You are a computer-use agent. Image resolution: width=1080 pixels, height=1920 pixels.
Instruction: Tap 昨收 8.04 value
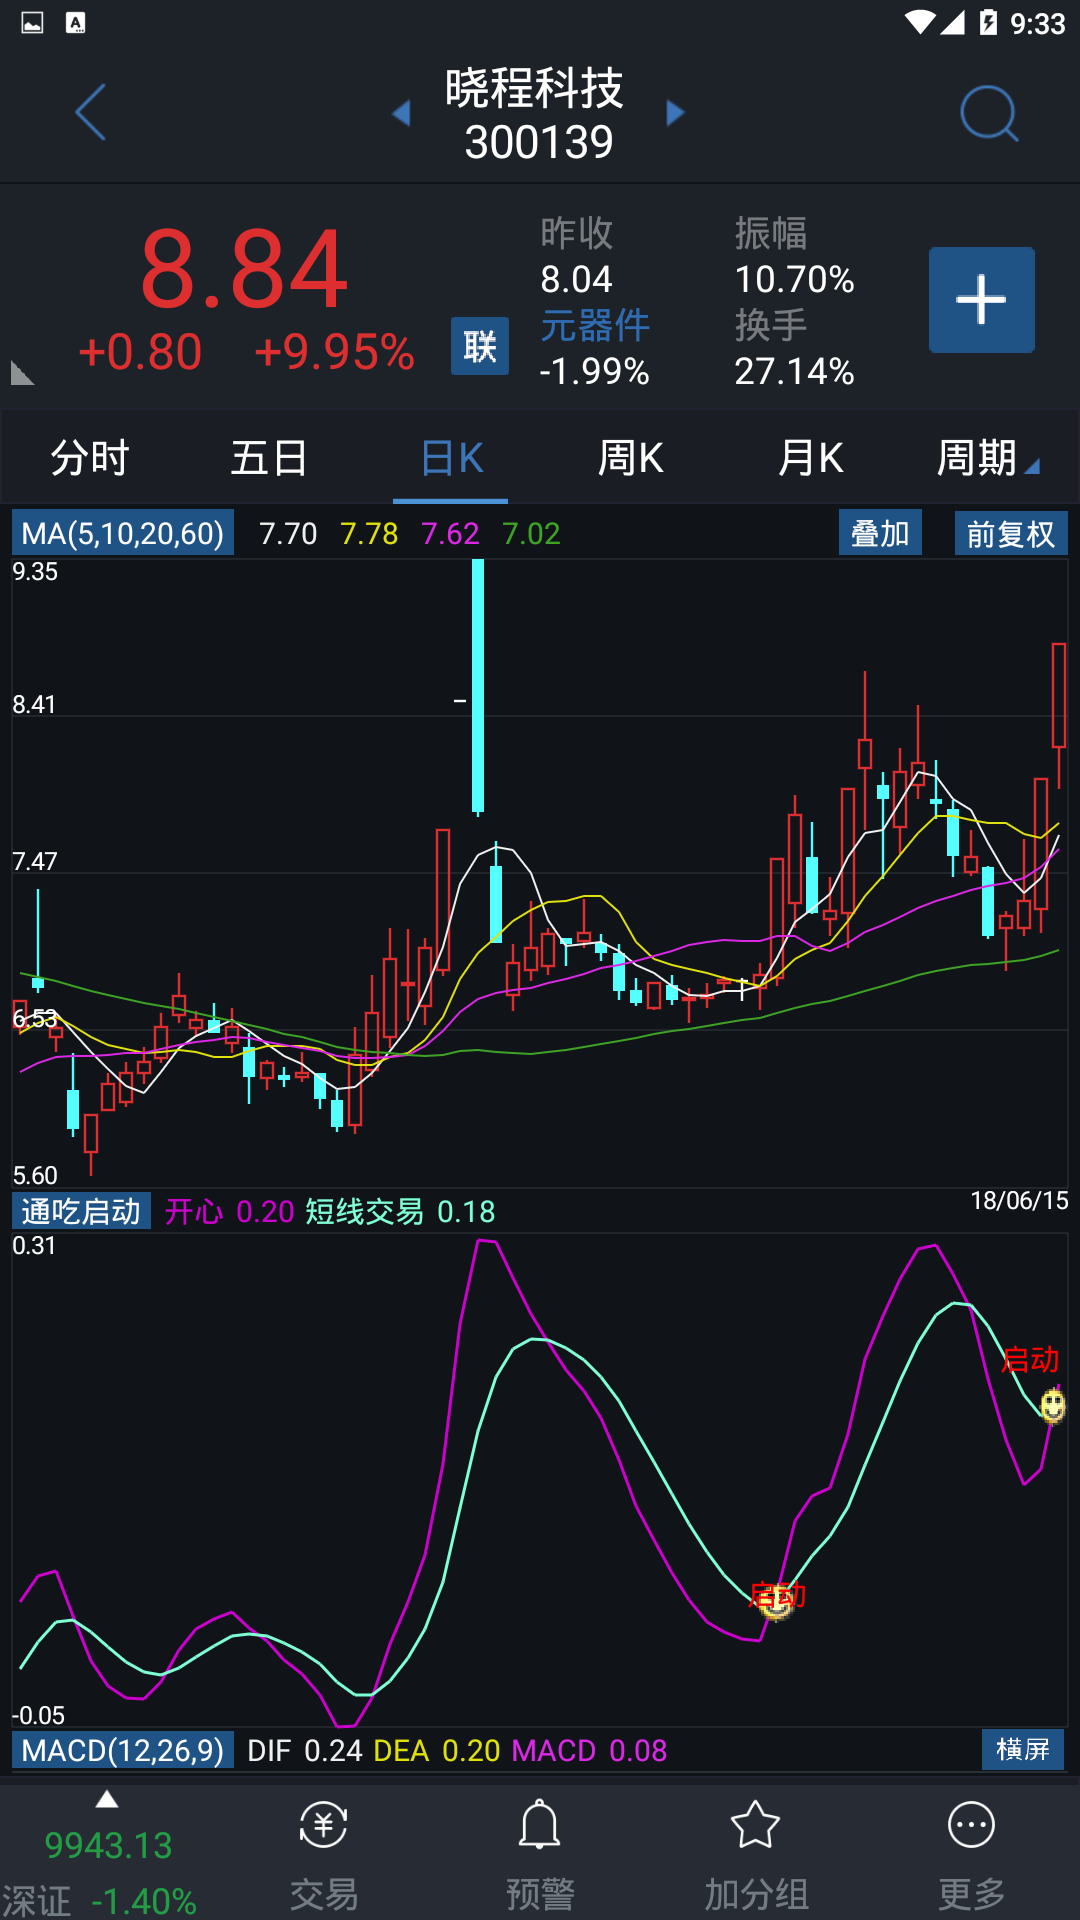577,279
